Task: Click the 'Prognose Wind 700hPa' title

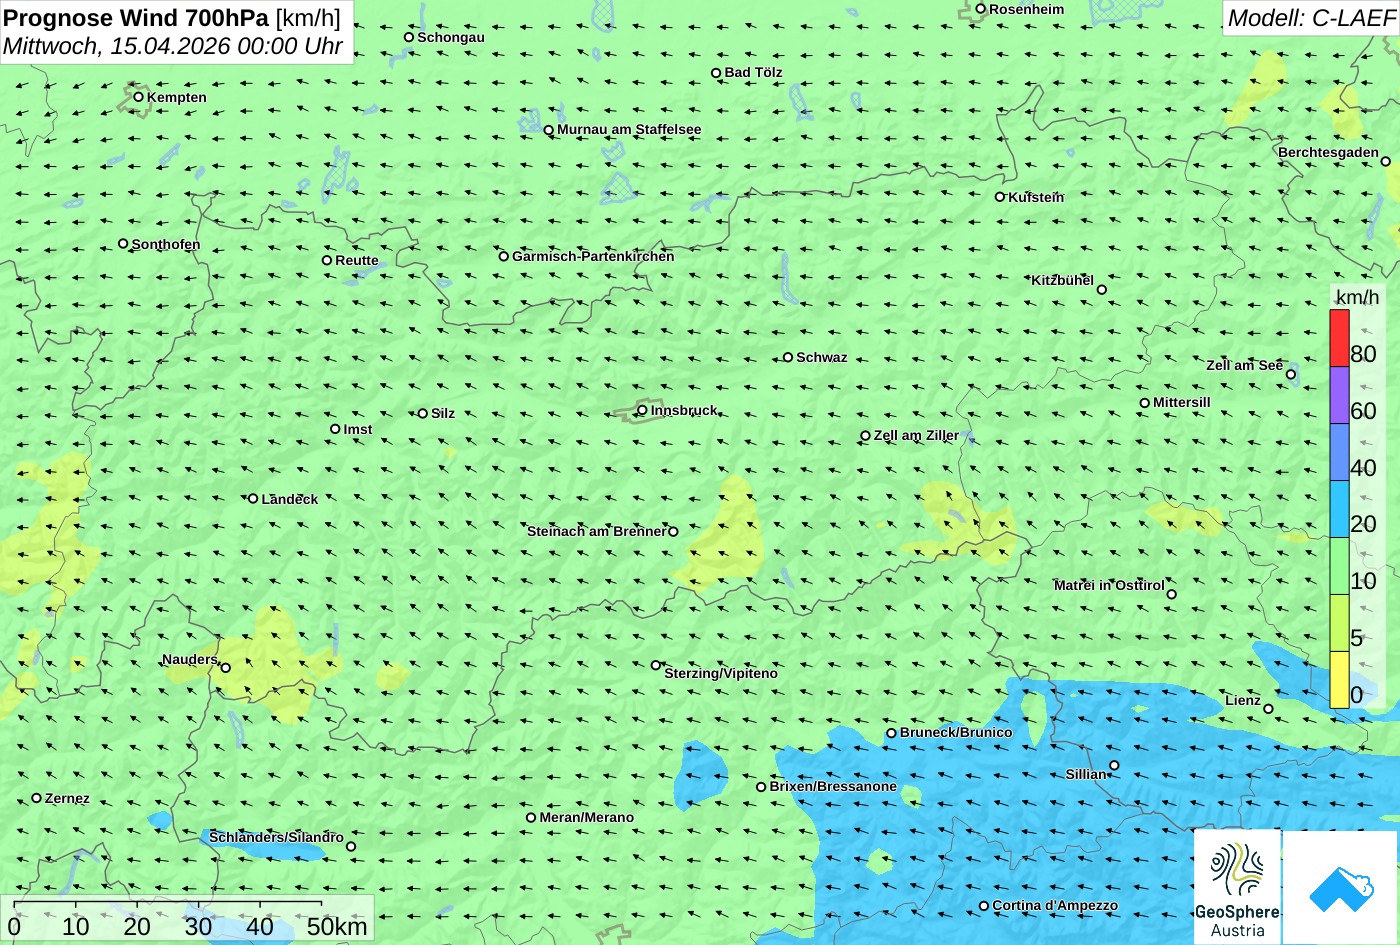Action: pyautogui.click(x=137, y=17)
